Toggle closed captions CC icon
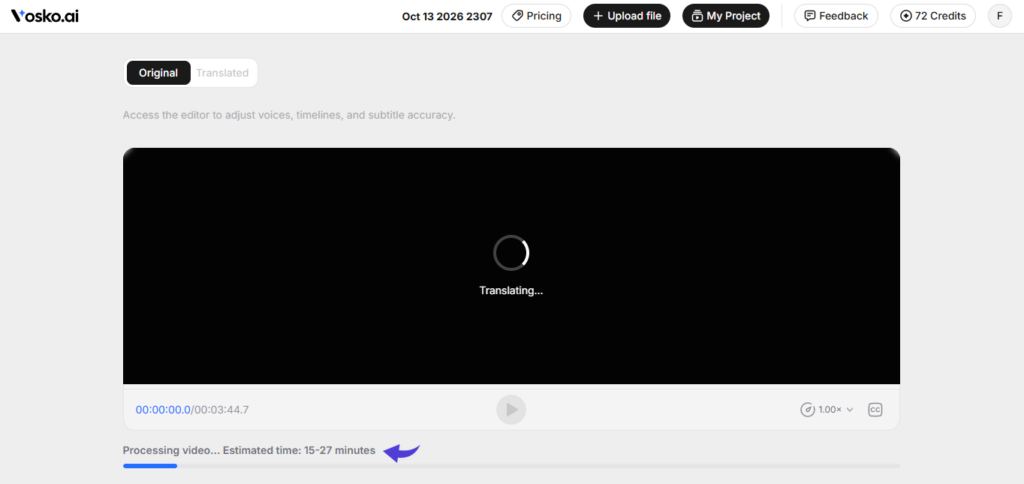This screenshot has width=1024, height=484. (875, 410)
